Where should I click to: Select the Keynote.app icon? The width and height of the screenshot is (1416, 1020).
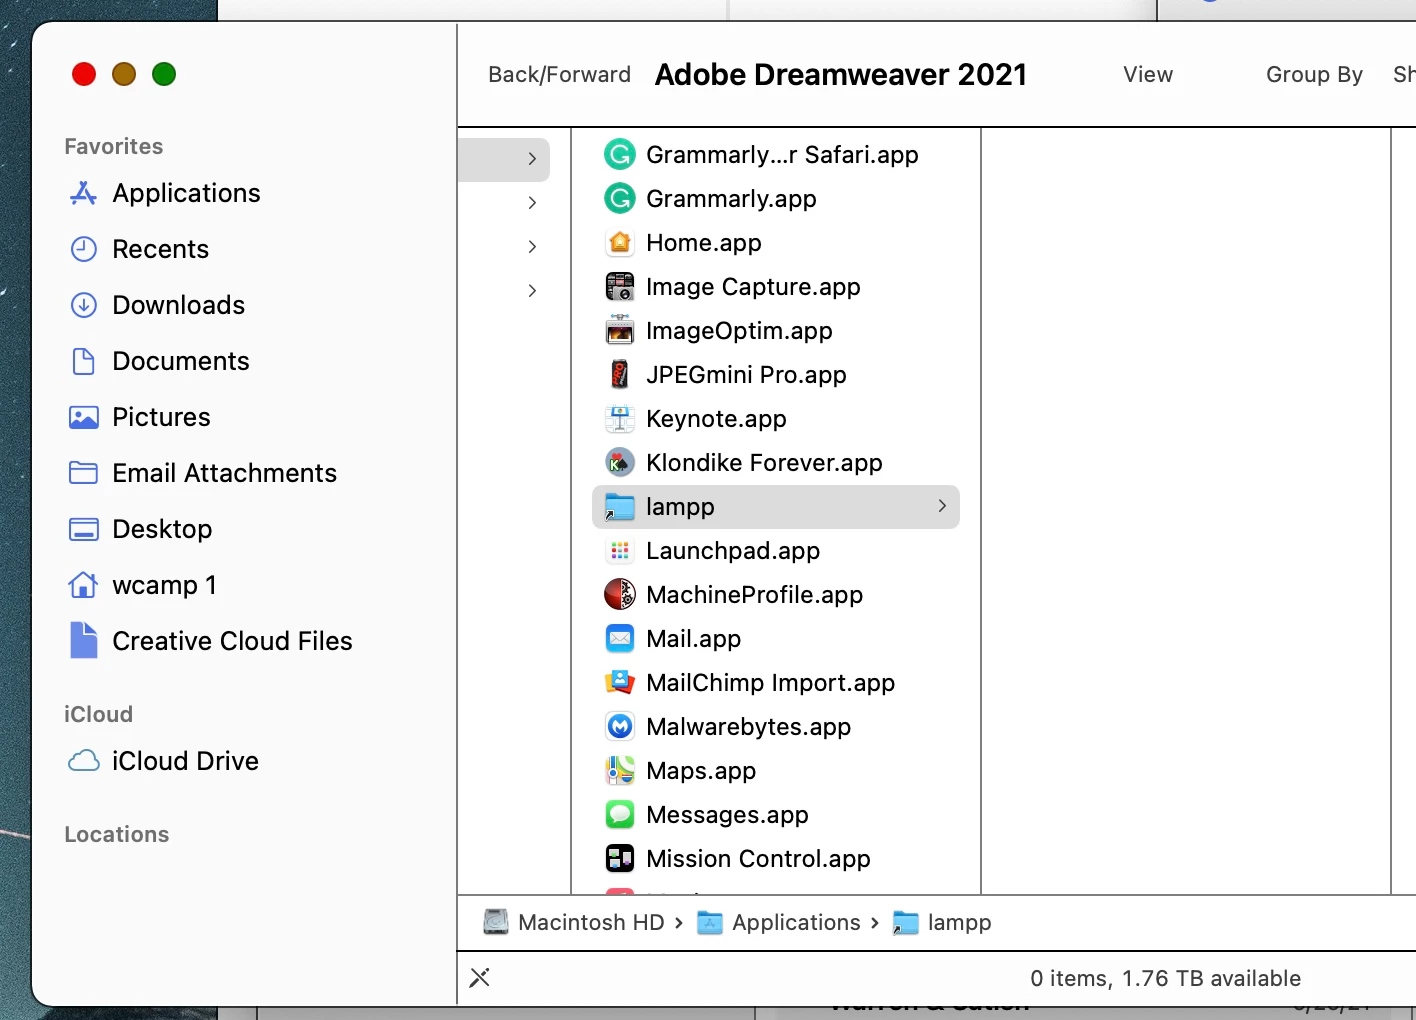point(620,419)
